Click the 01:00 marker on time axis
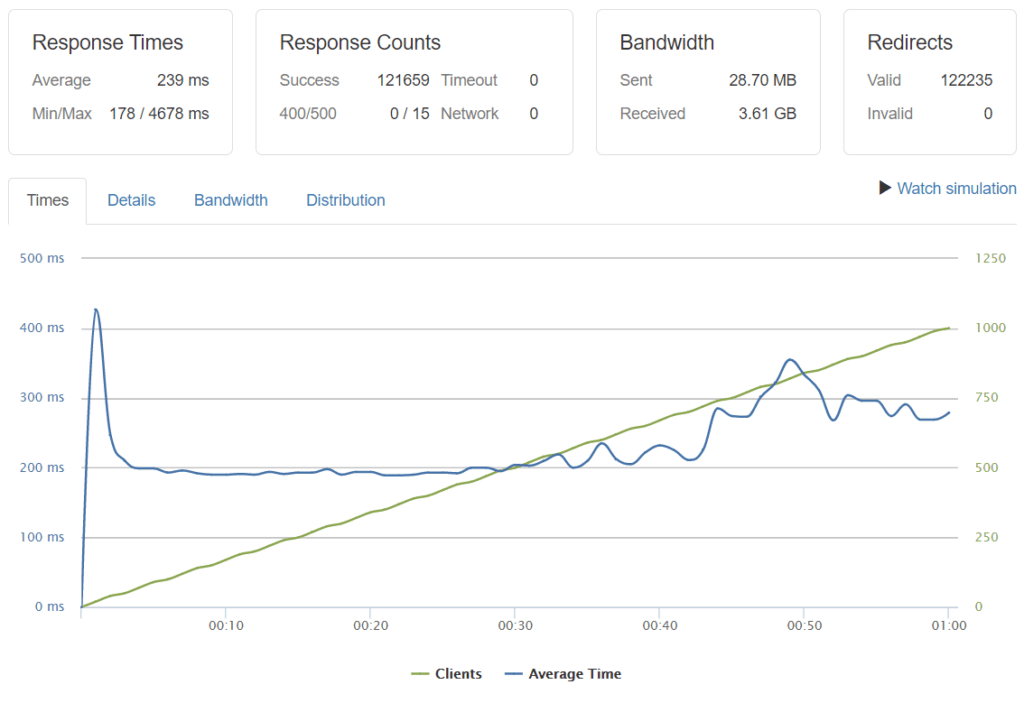The width and height of the screenshot is (1024, 703). (948, 626)
